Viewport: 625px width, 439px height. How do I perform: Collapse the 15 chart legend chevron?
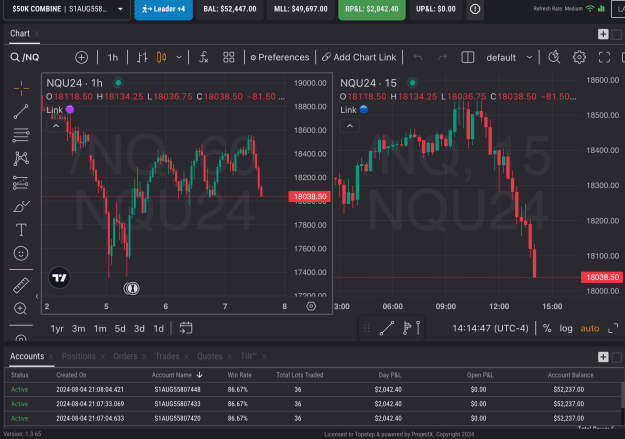tap(350, 126)
